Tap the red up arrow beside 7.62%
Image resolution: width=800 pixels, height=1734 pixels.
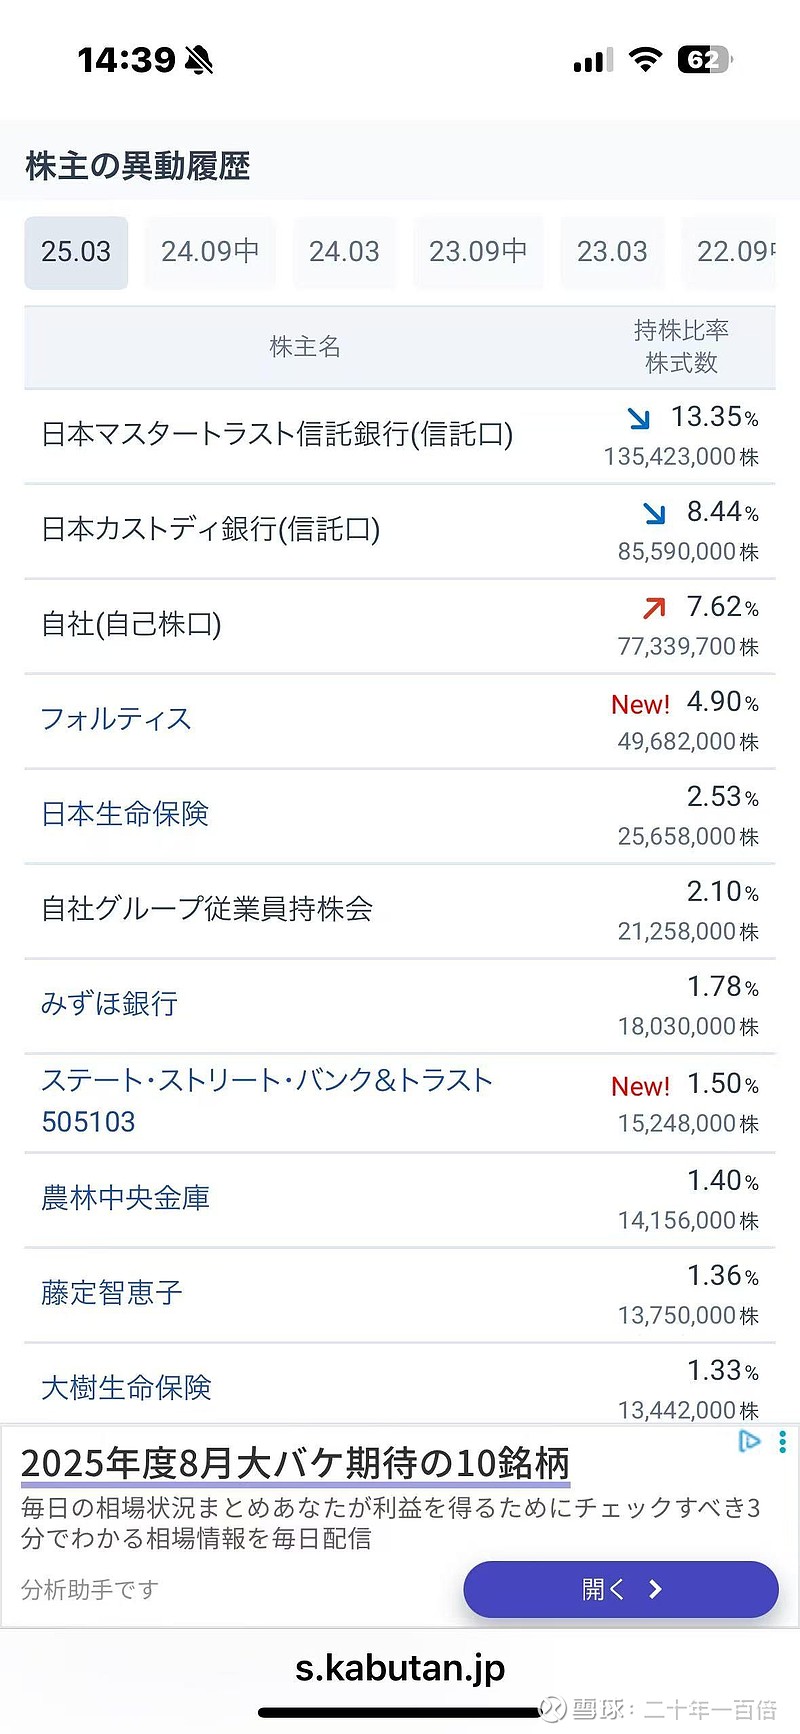pyautogui.click(x=654, y=607)
